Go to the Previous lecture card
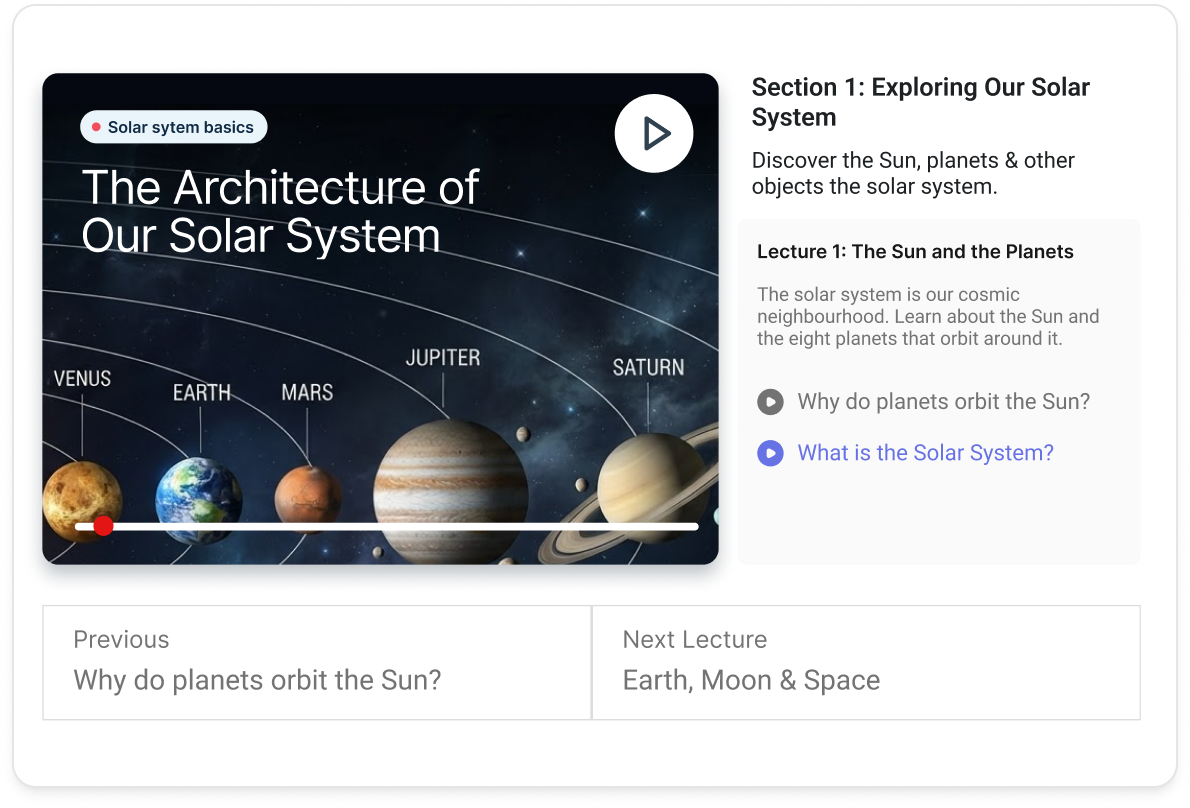 pyautogui.click(x=317, y=662)
